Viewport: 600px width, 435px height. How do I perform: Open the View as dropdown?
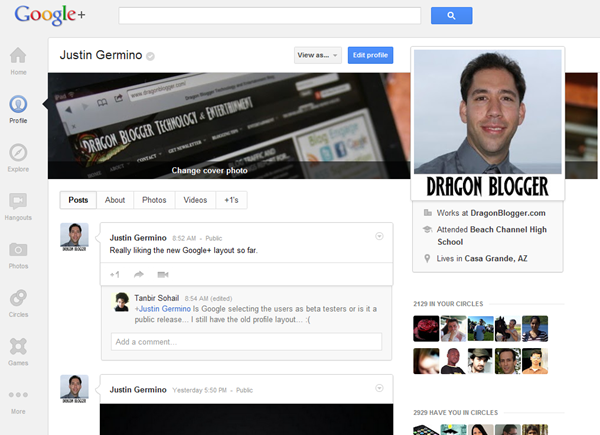(x=318, y=55)
